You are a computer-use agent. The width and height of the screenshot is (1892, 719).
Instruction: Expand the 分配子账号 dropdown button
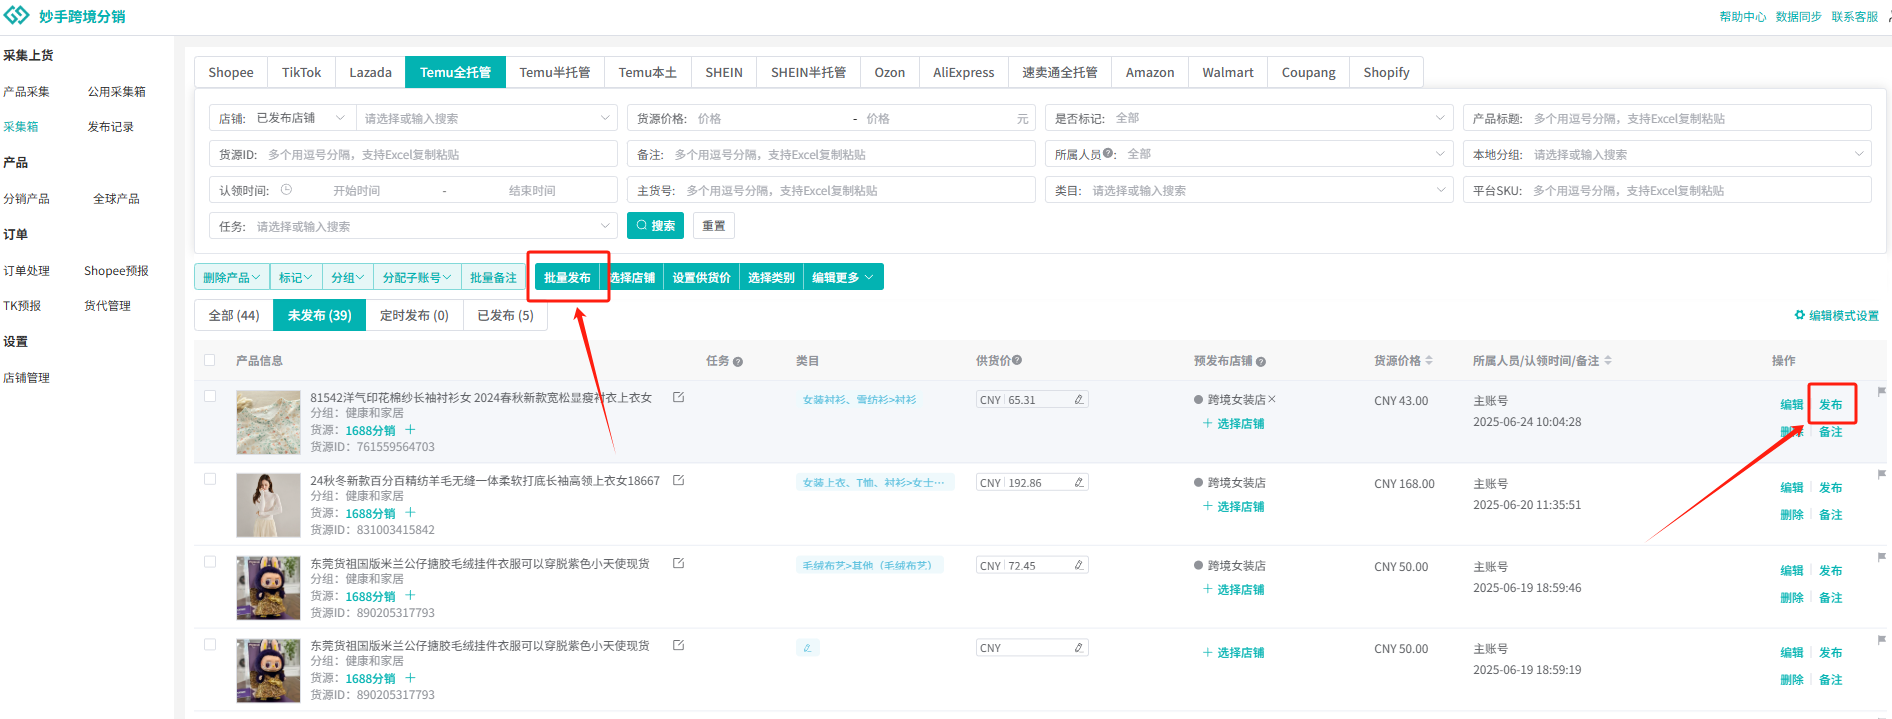[x=416, y=277]
